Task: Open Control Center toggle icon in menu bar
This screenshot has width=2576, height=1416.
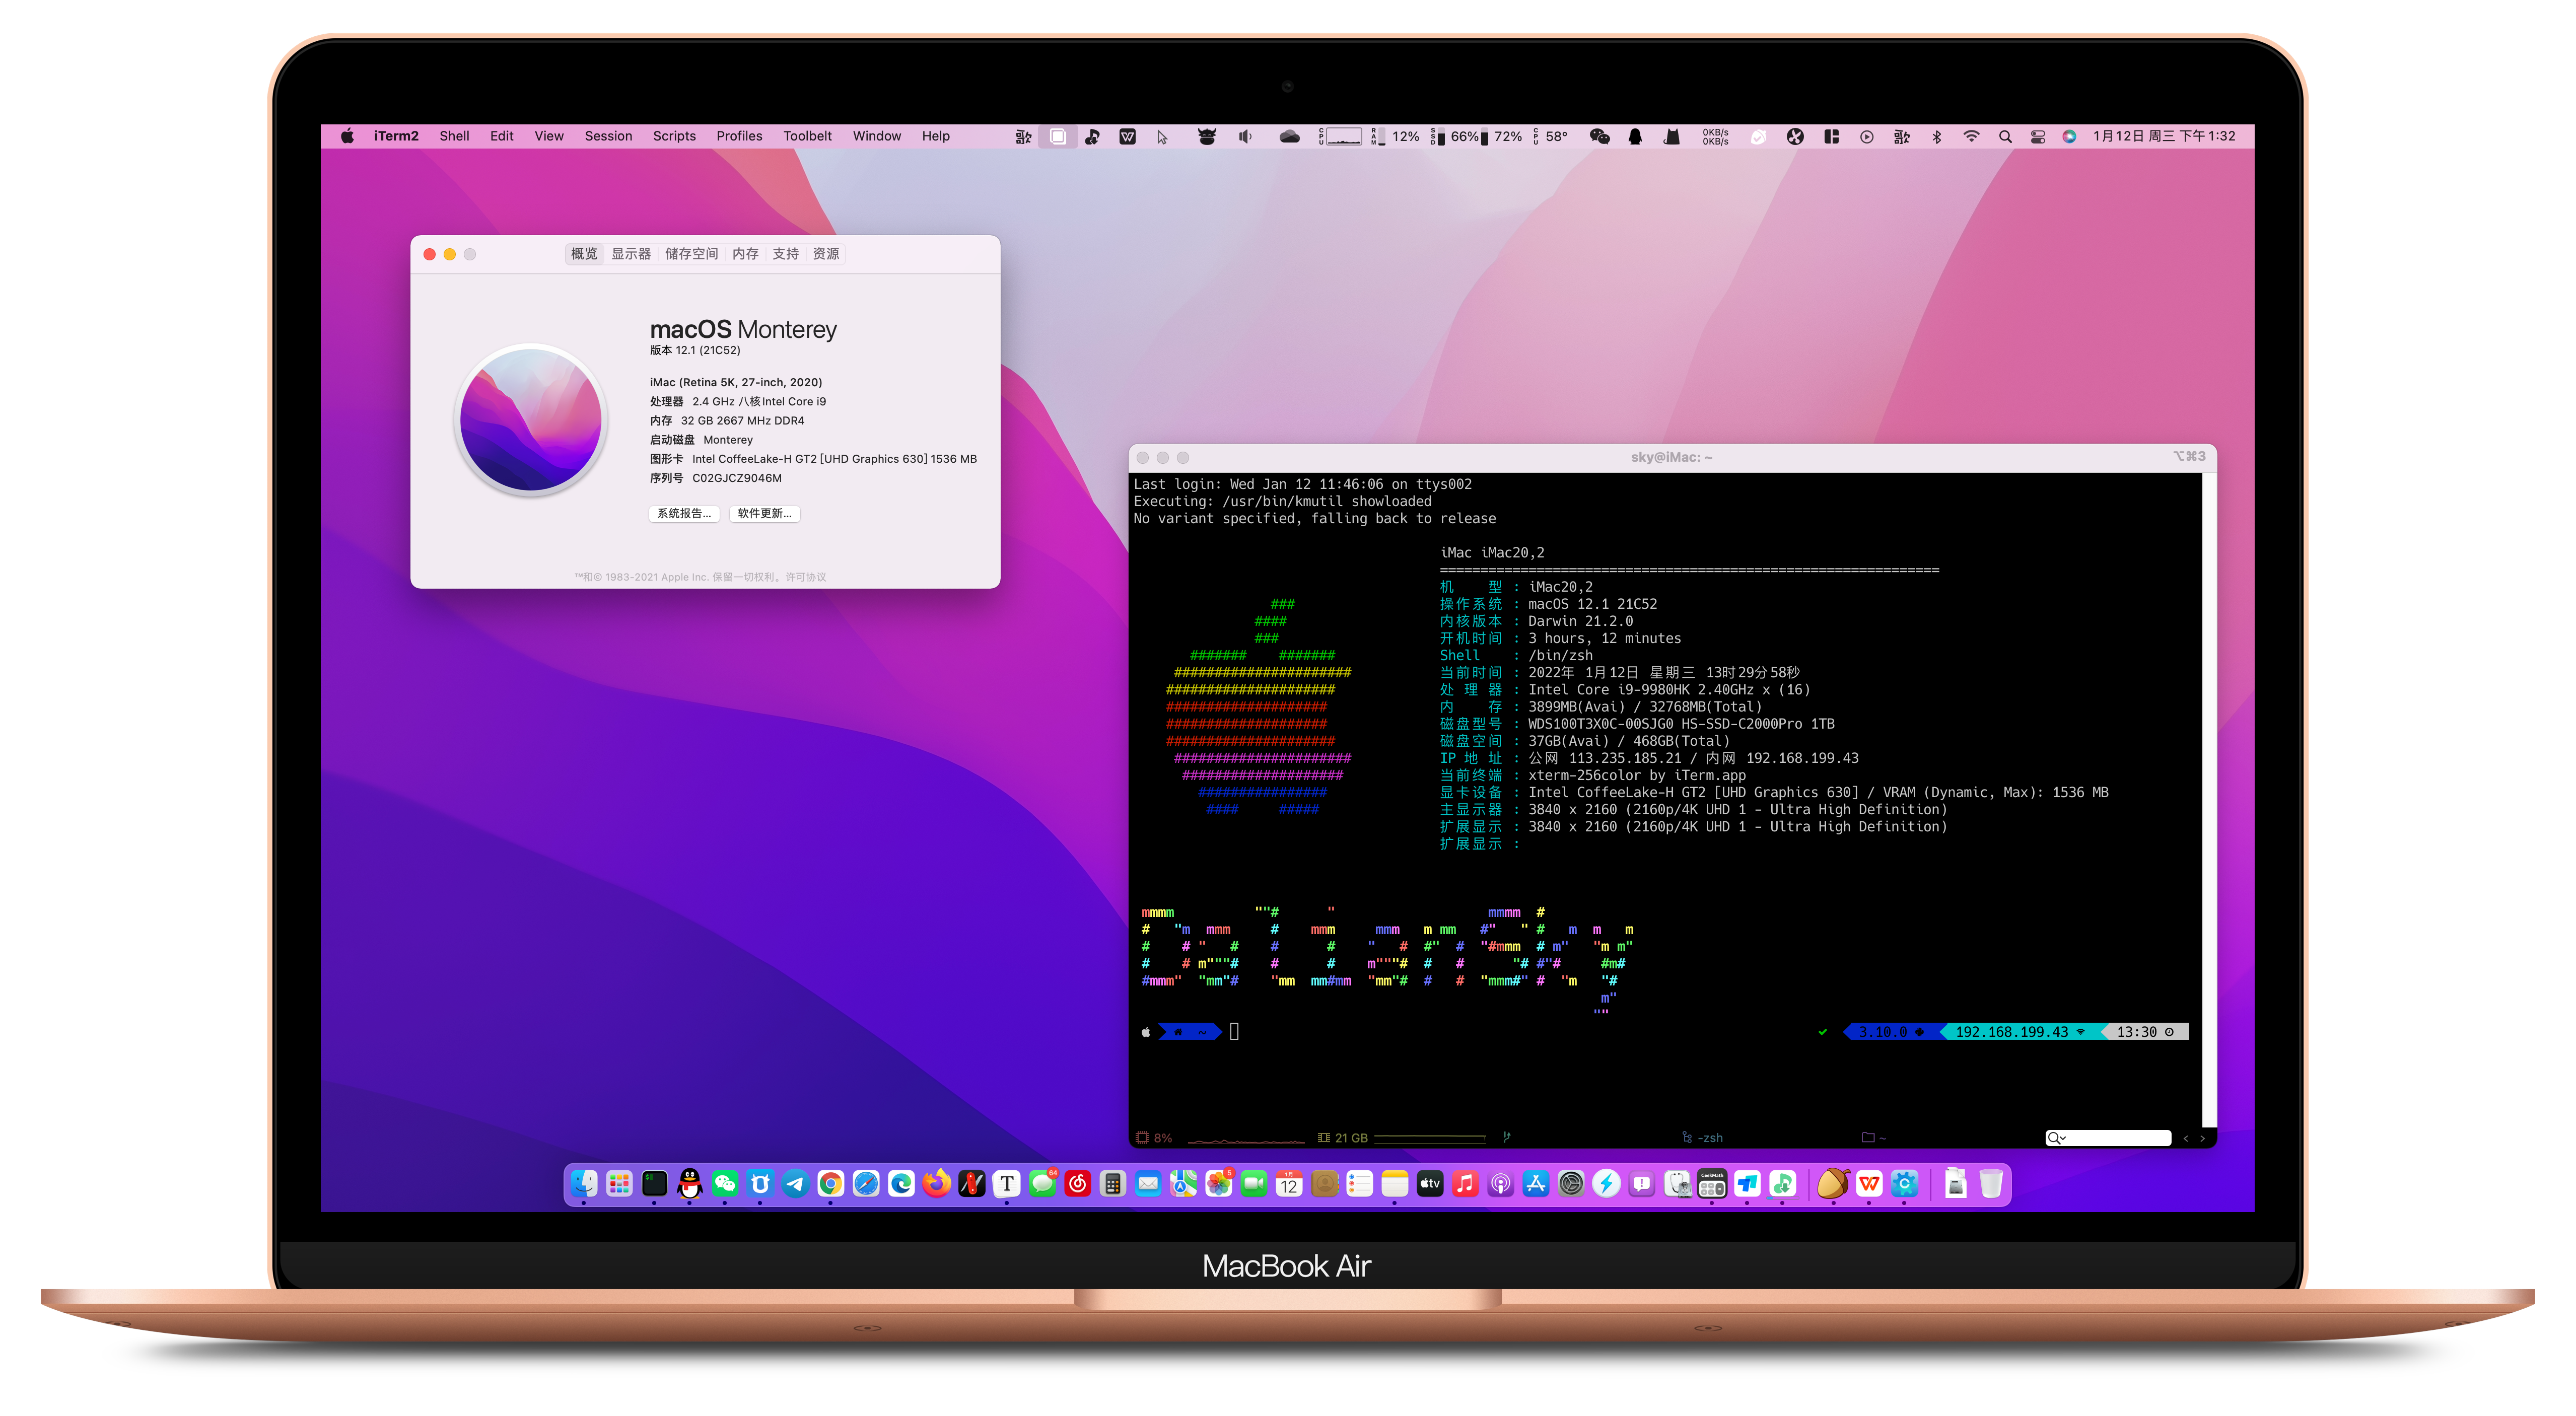Action: tap(2037, 137)
